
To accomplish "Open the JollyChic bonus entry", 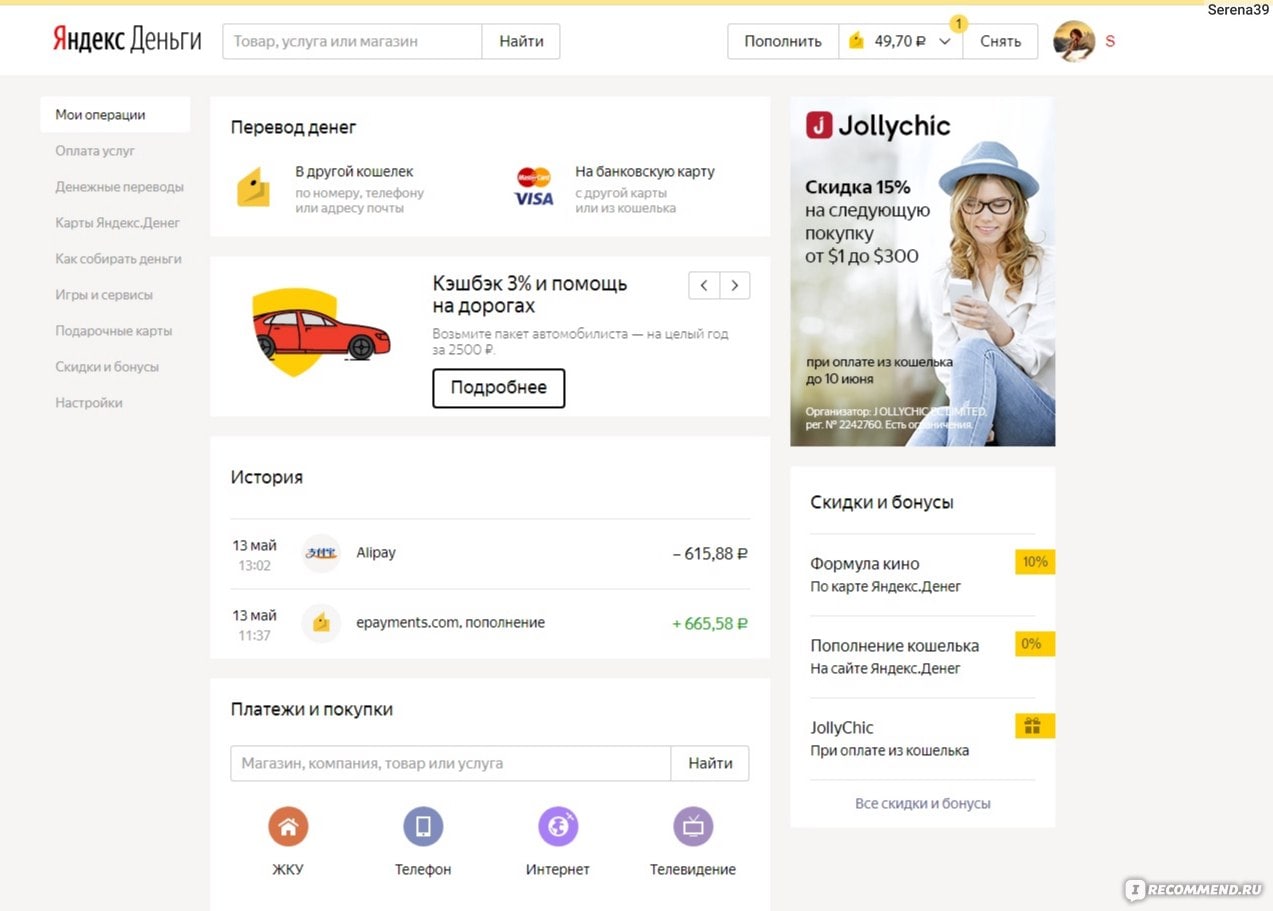I will click(x=923, y=738).
